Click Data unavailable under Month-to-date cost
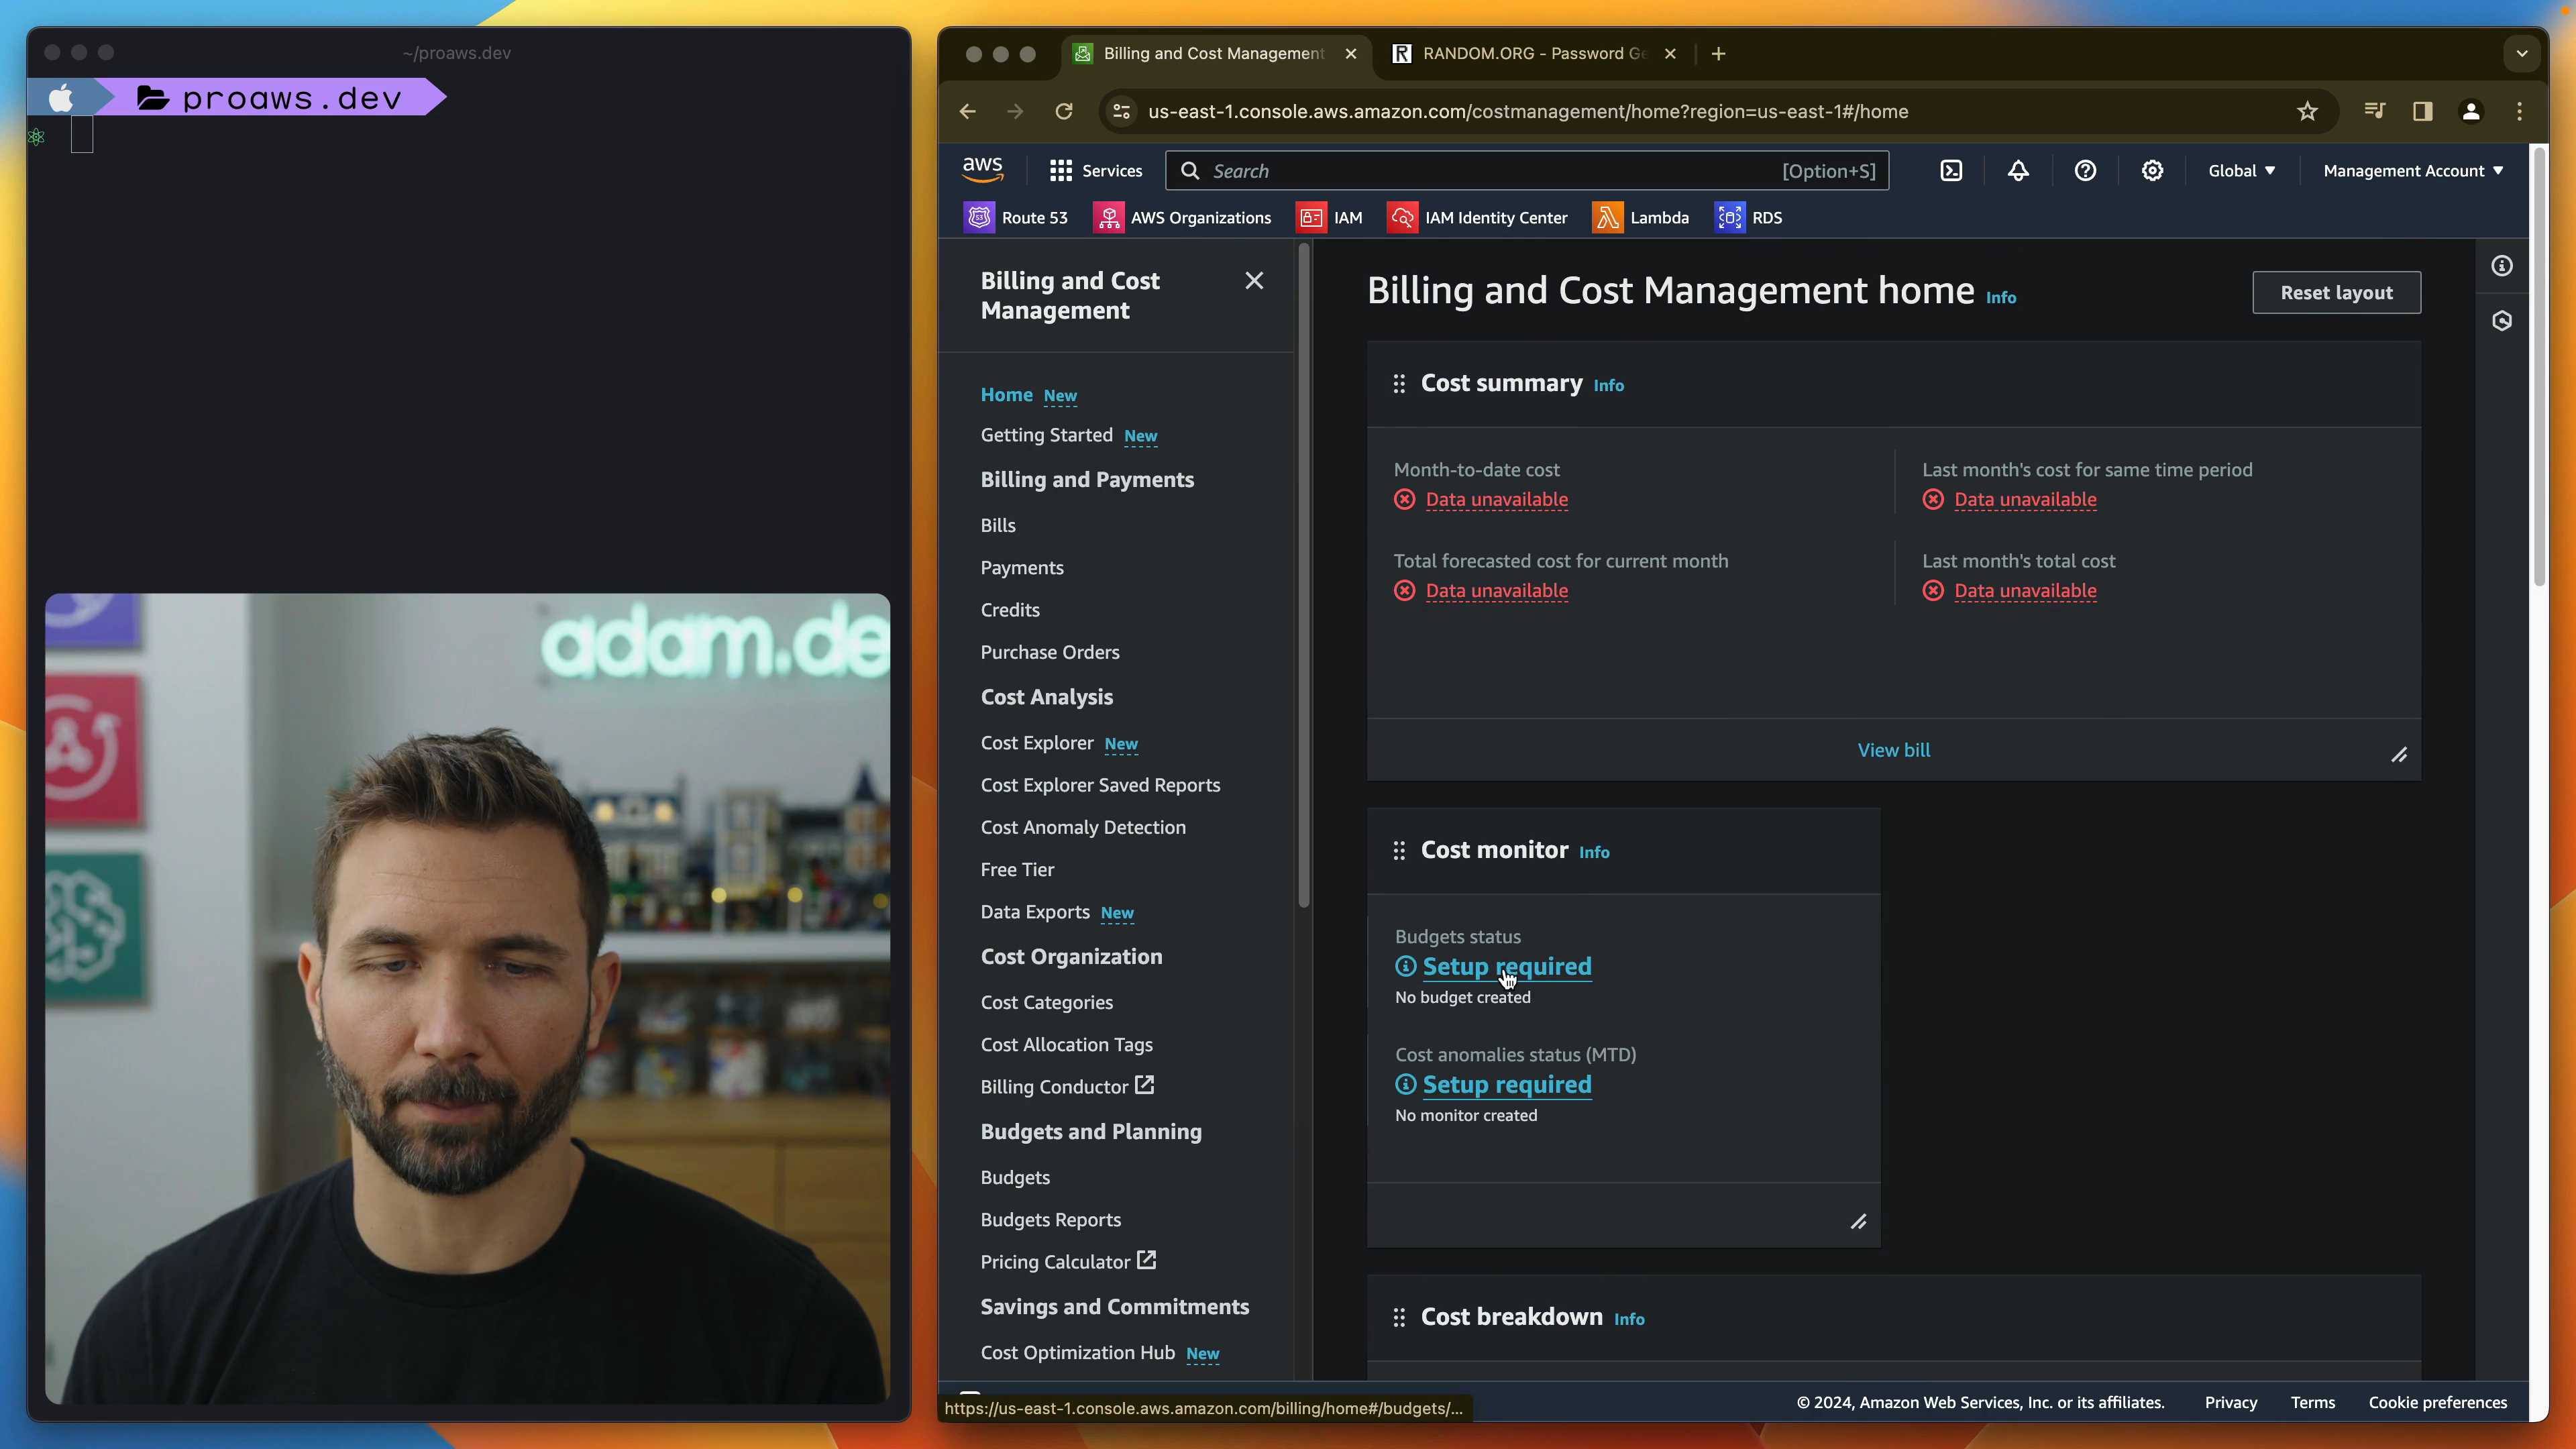The image size is (2576, 1449). pyautogui.click(x=1496, y=500)
